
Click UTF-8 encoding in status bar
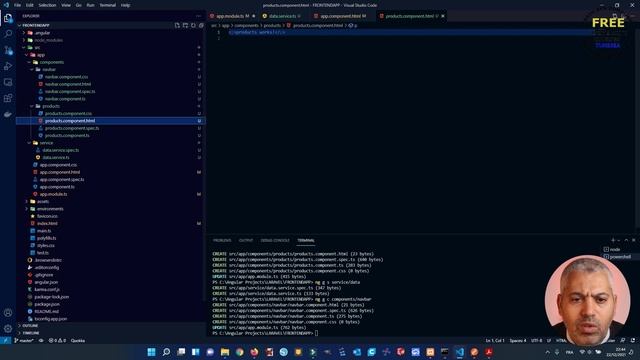click(537, 340)
